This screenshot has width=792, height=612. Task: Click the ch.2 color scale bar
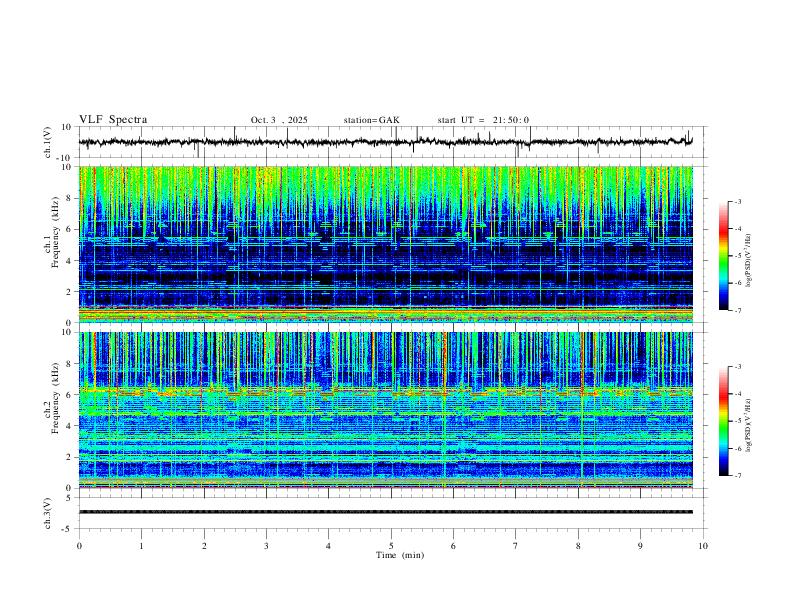point(724,421)
